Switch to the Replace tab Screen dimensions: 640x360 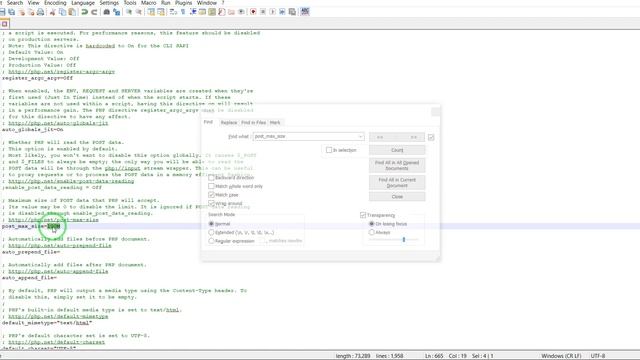[x=229, y=122]
